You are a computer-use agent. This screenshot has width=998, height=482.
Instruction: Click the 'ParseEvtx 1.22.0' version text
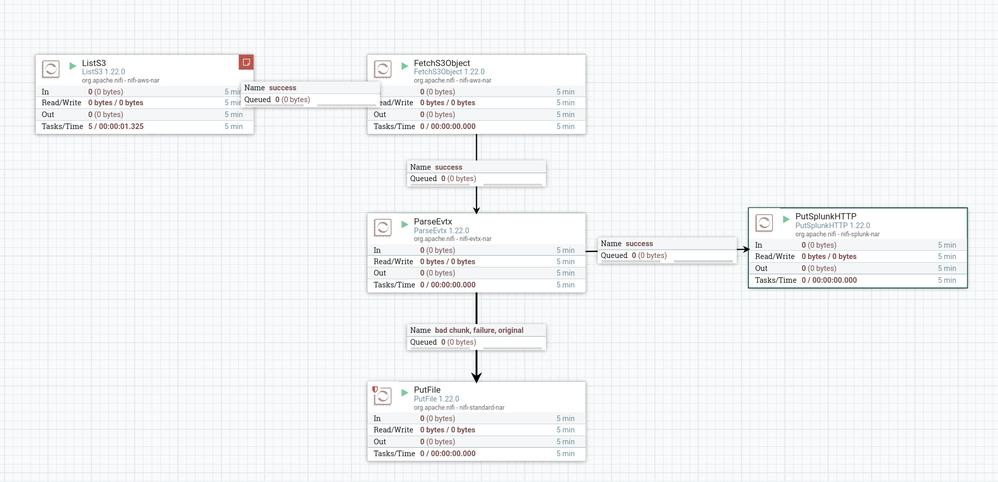click(442, 230)
